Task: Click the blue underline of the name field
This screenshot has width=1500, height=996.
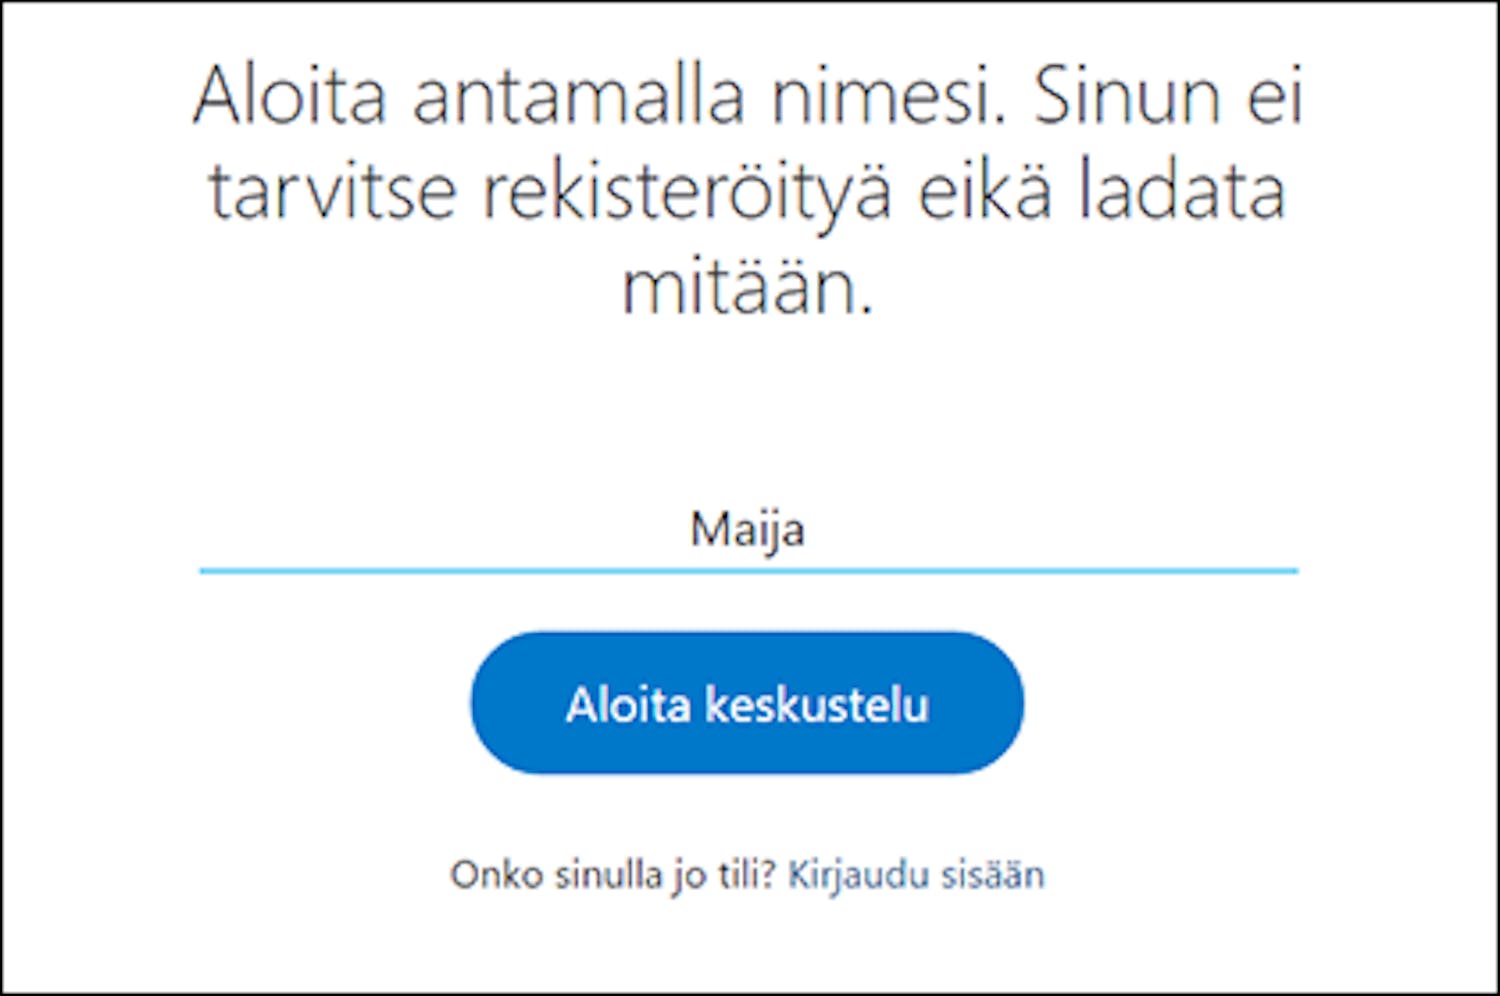Action: coord(747,570)
